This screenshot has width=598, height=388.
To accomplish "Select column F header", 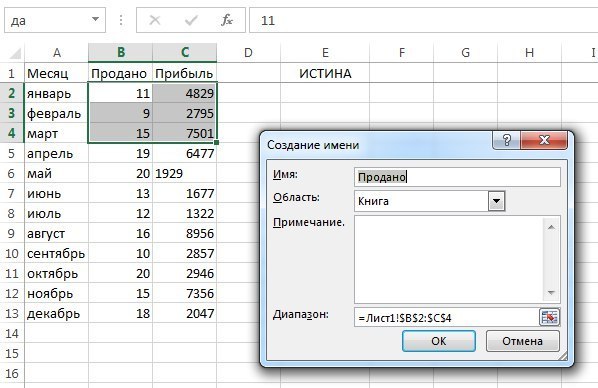I will coord(402,53).
